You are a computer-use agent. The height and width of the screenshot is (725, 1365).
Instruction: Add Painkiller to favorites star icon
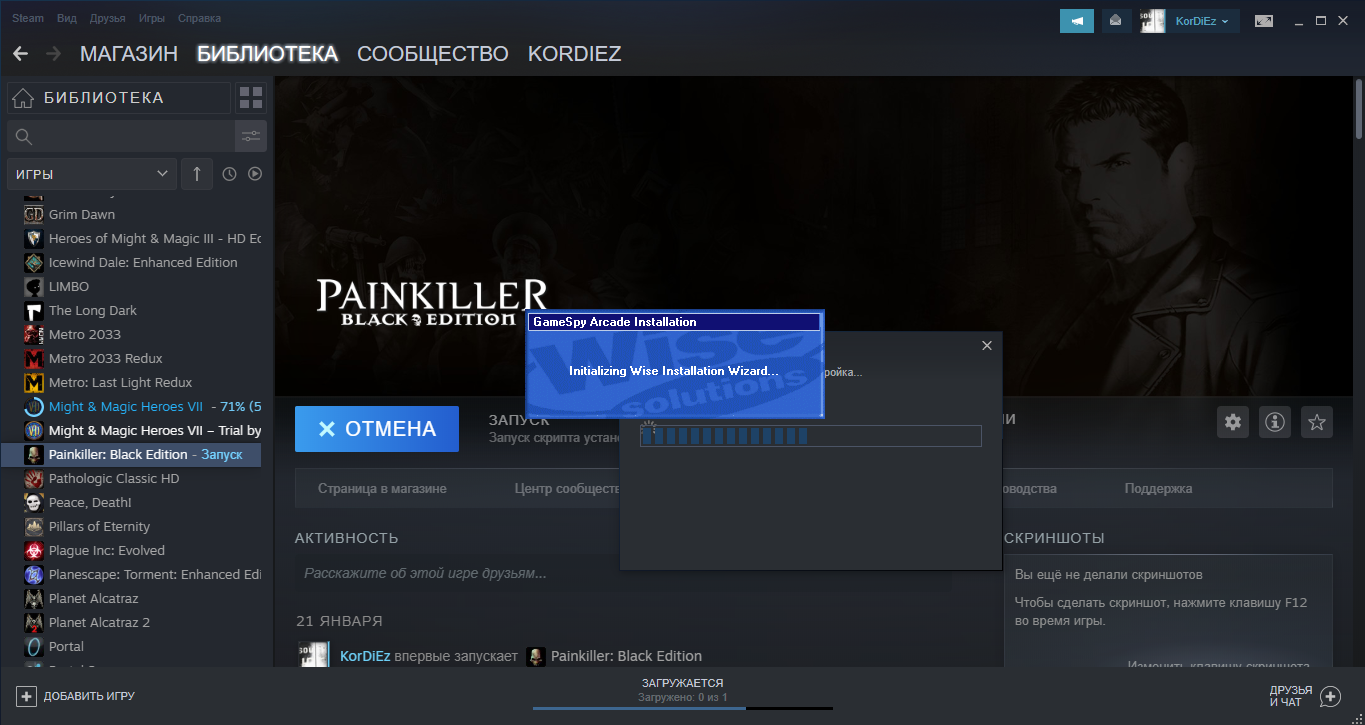tap(1317, 422)
